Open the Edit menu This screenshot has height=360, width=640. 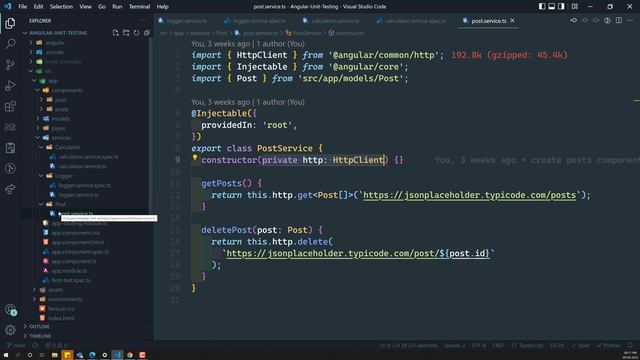38,7
